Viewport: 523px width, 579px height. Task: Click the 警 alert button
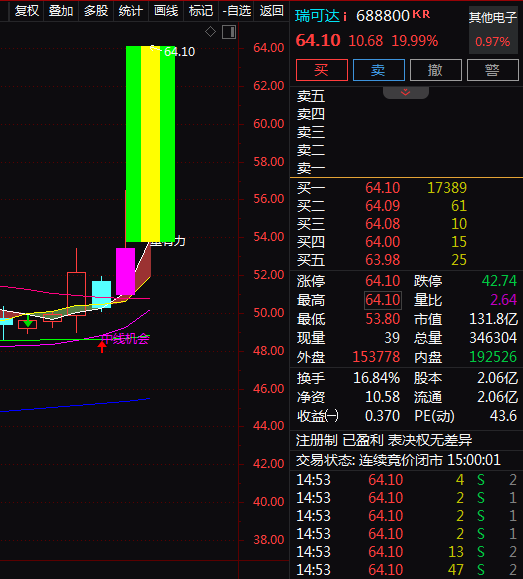[493, 70]
